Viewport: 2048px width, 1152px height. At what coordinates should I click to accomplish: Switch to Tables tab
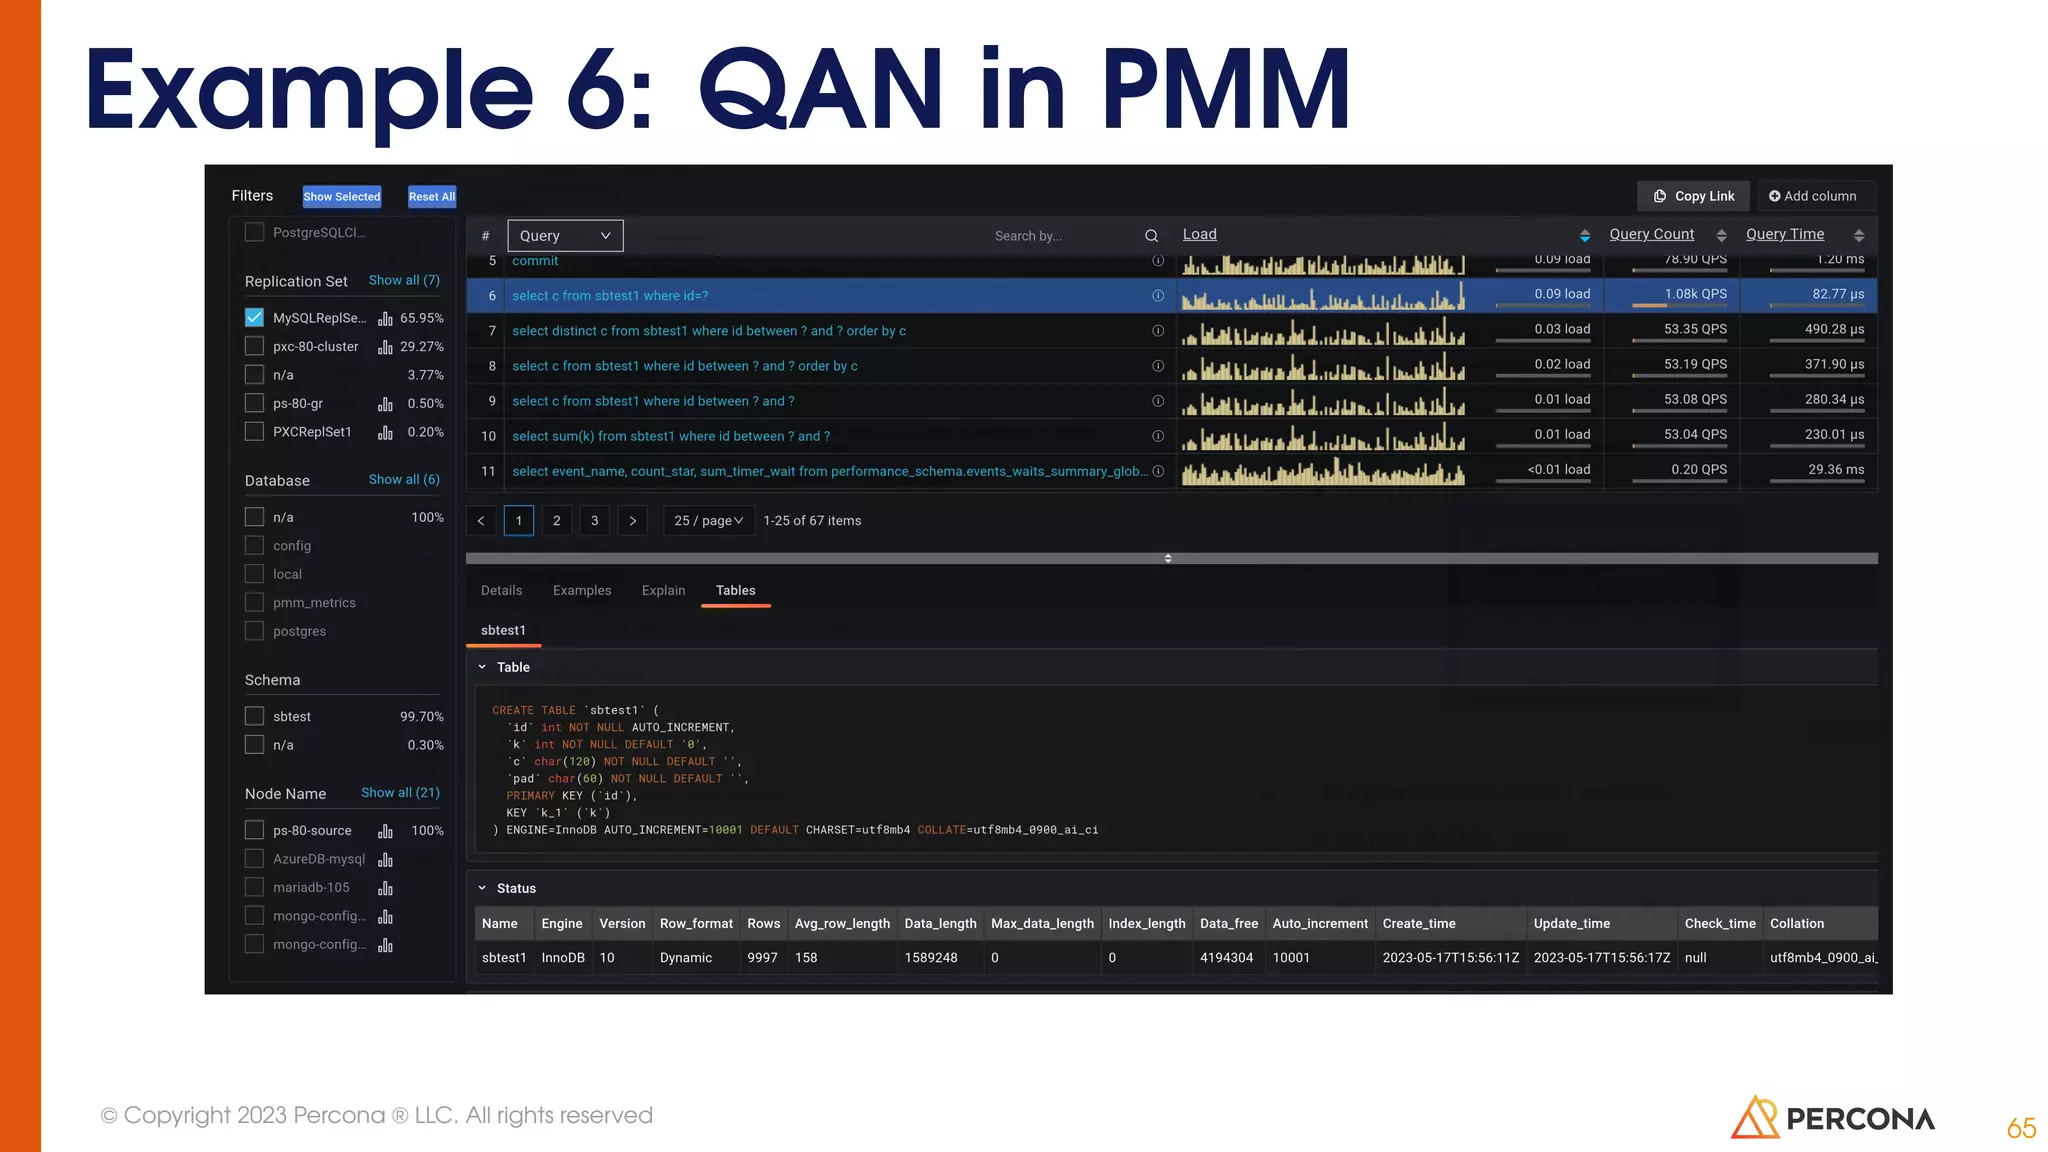pyautogui.click(x=735, y=591)
